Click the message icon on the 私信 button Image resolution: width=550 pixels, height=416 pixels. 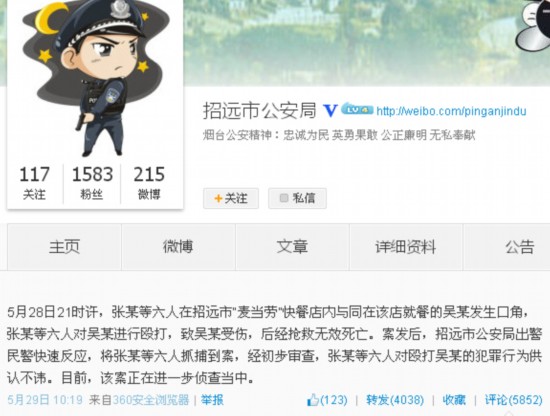point(284,198)
